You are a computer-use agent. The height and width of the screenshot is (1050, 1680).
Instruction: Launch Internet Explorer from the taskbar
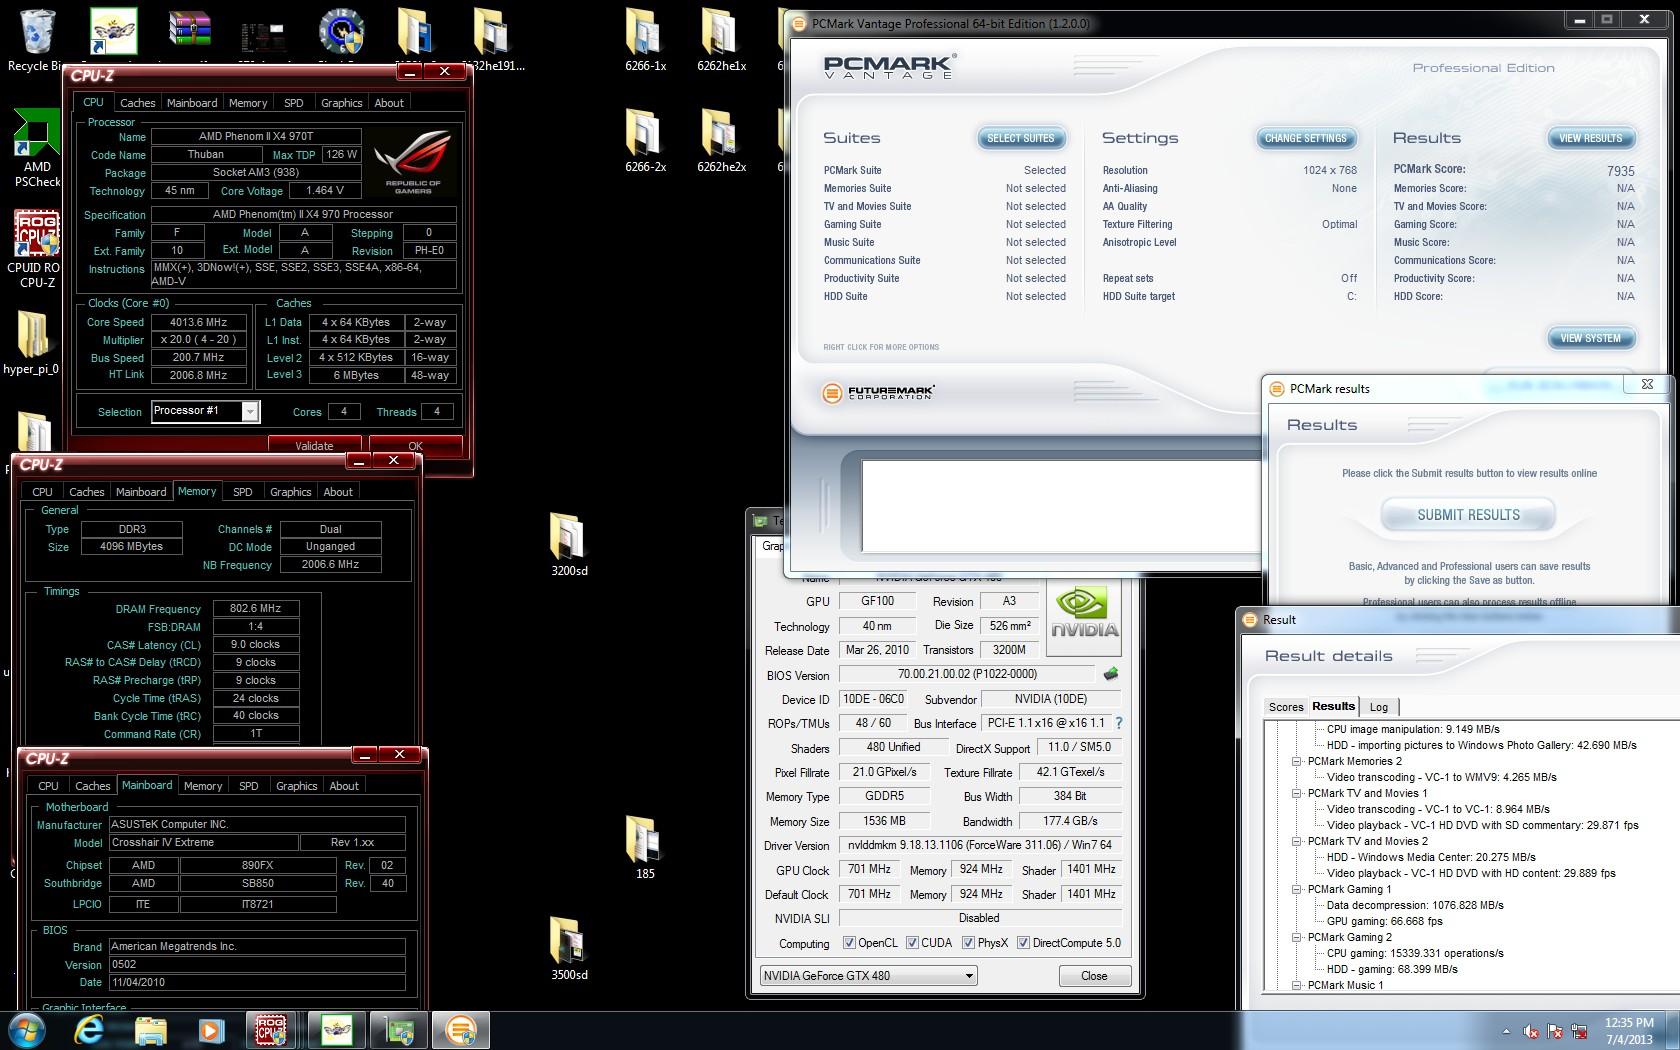click(89, 1030)
